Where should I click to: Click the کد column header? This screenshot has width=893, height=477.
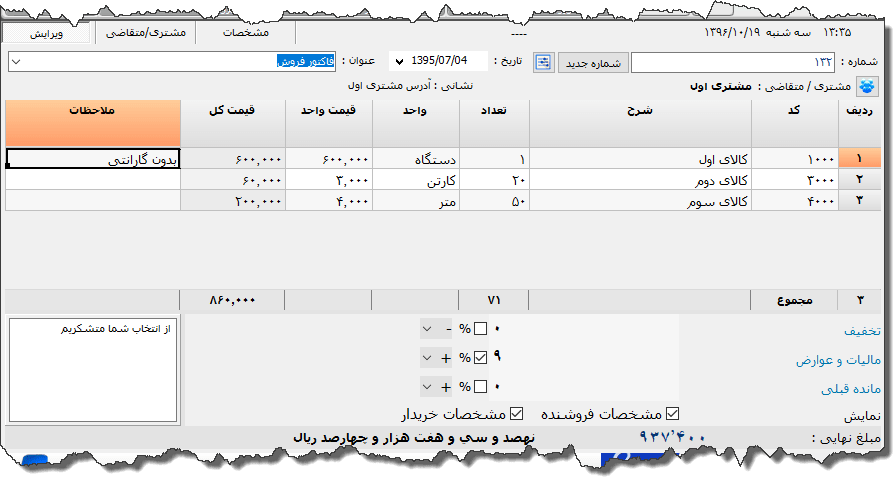click(x=794, y=124)
